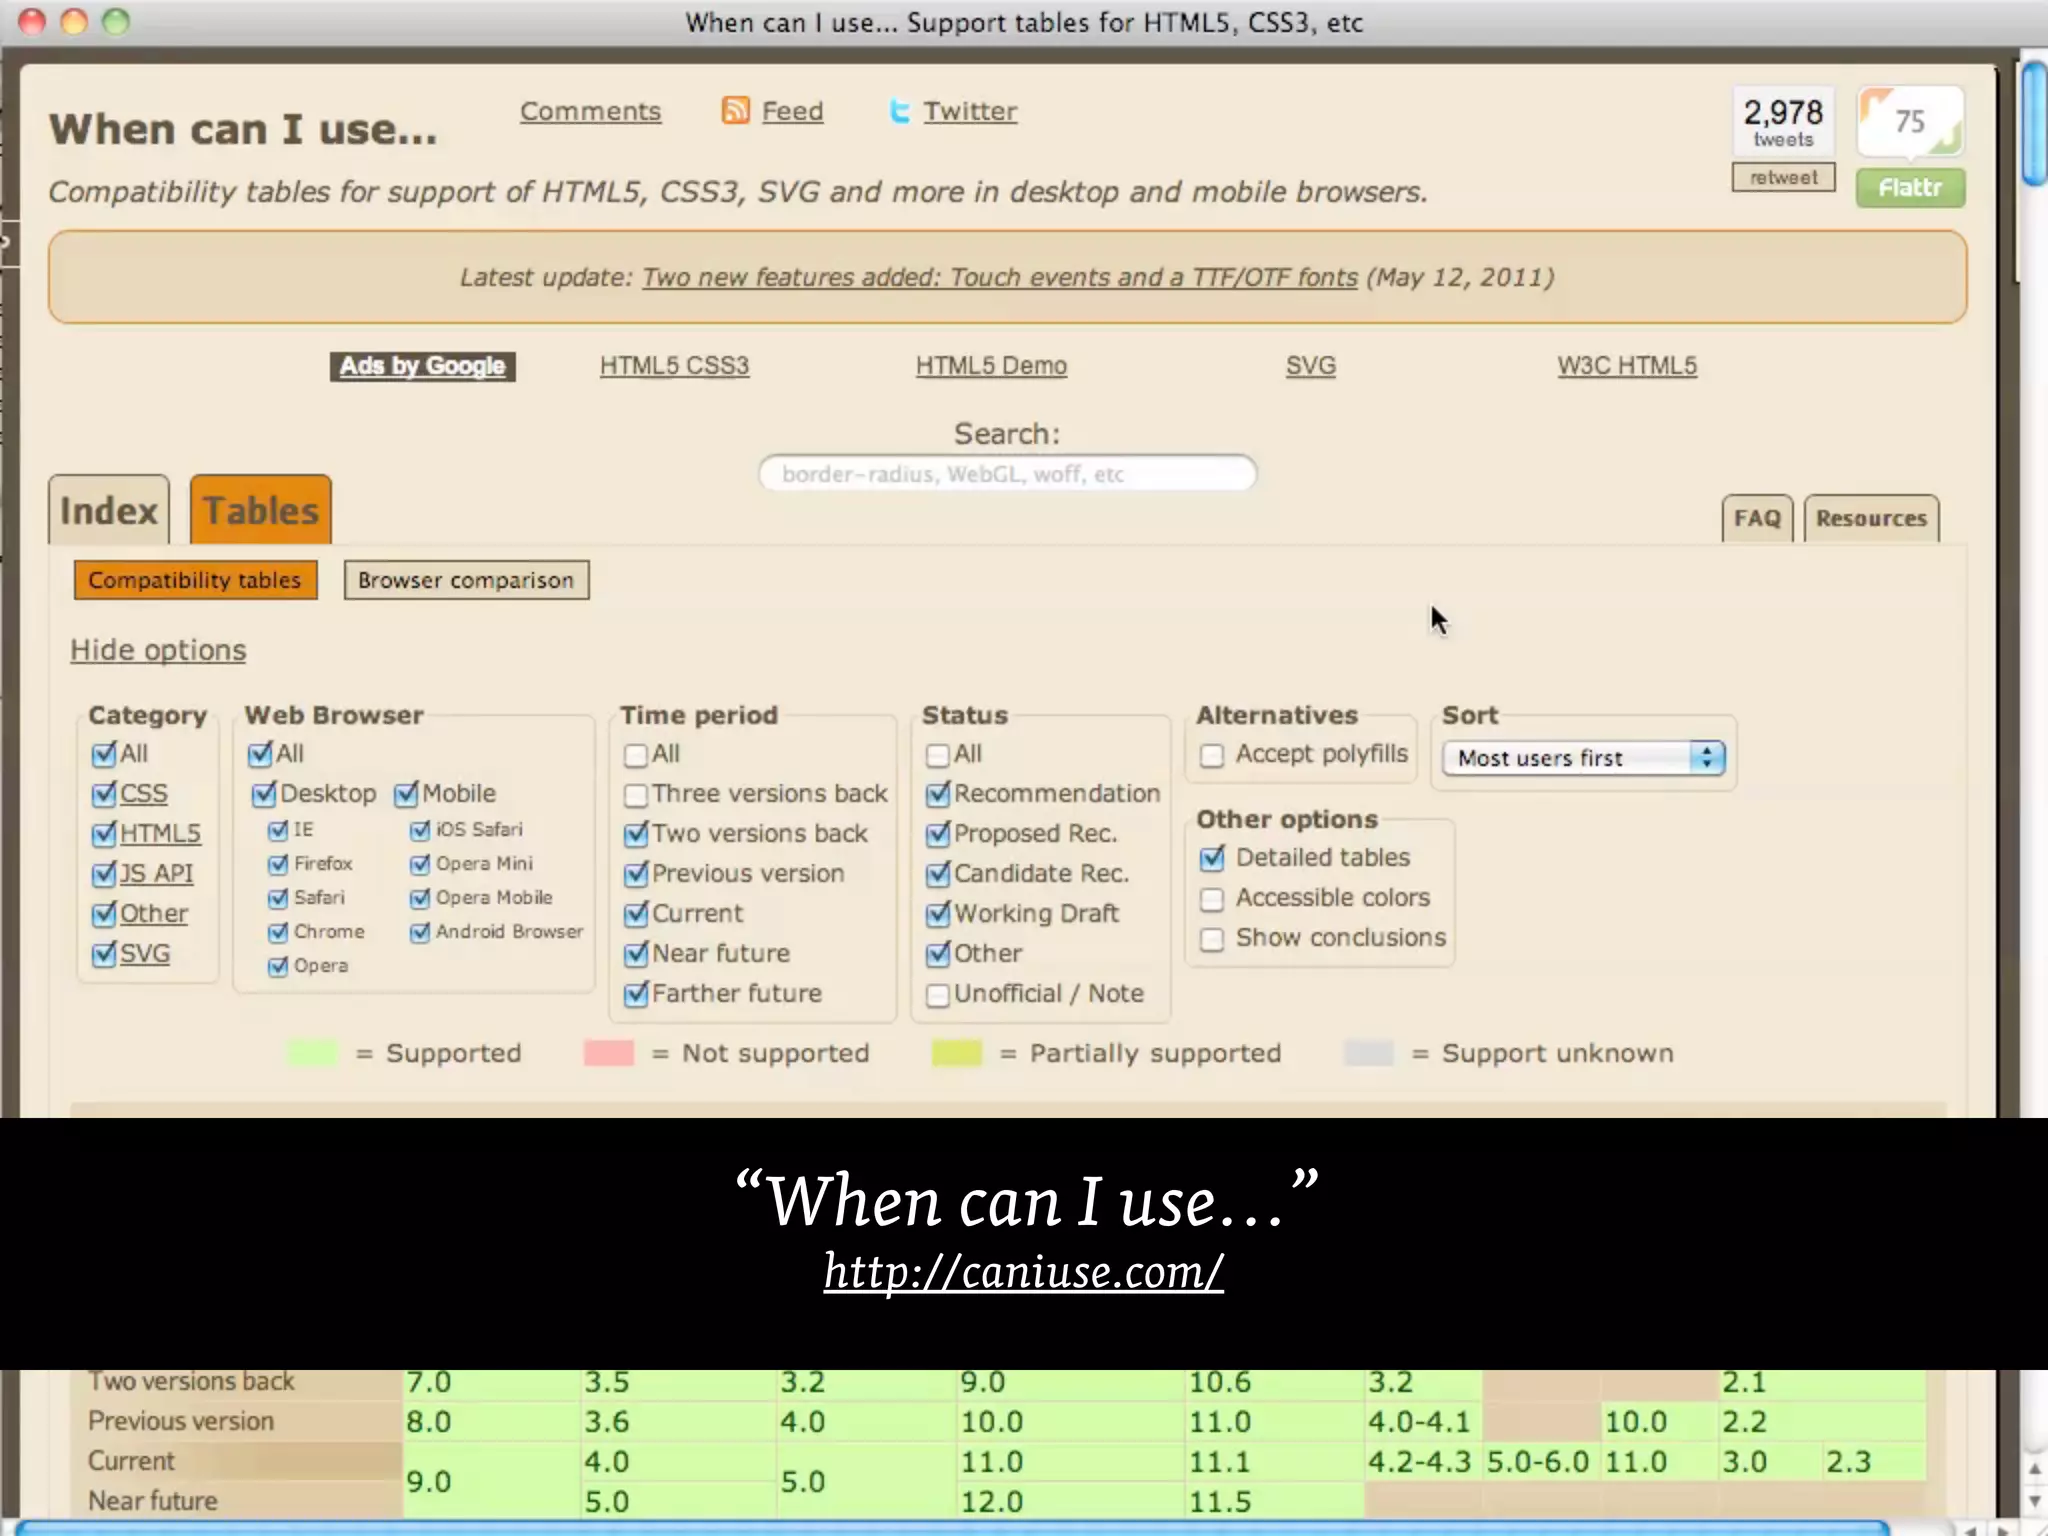Click the yellow Partially supported swatch

956,1053
